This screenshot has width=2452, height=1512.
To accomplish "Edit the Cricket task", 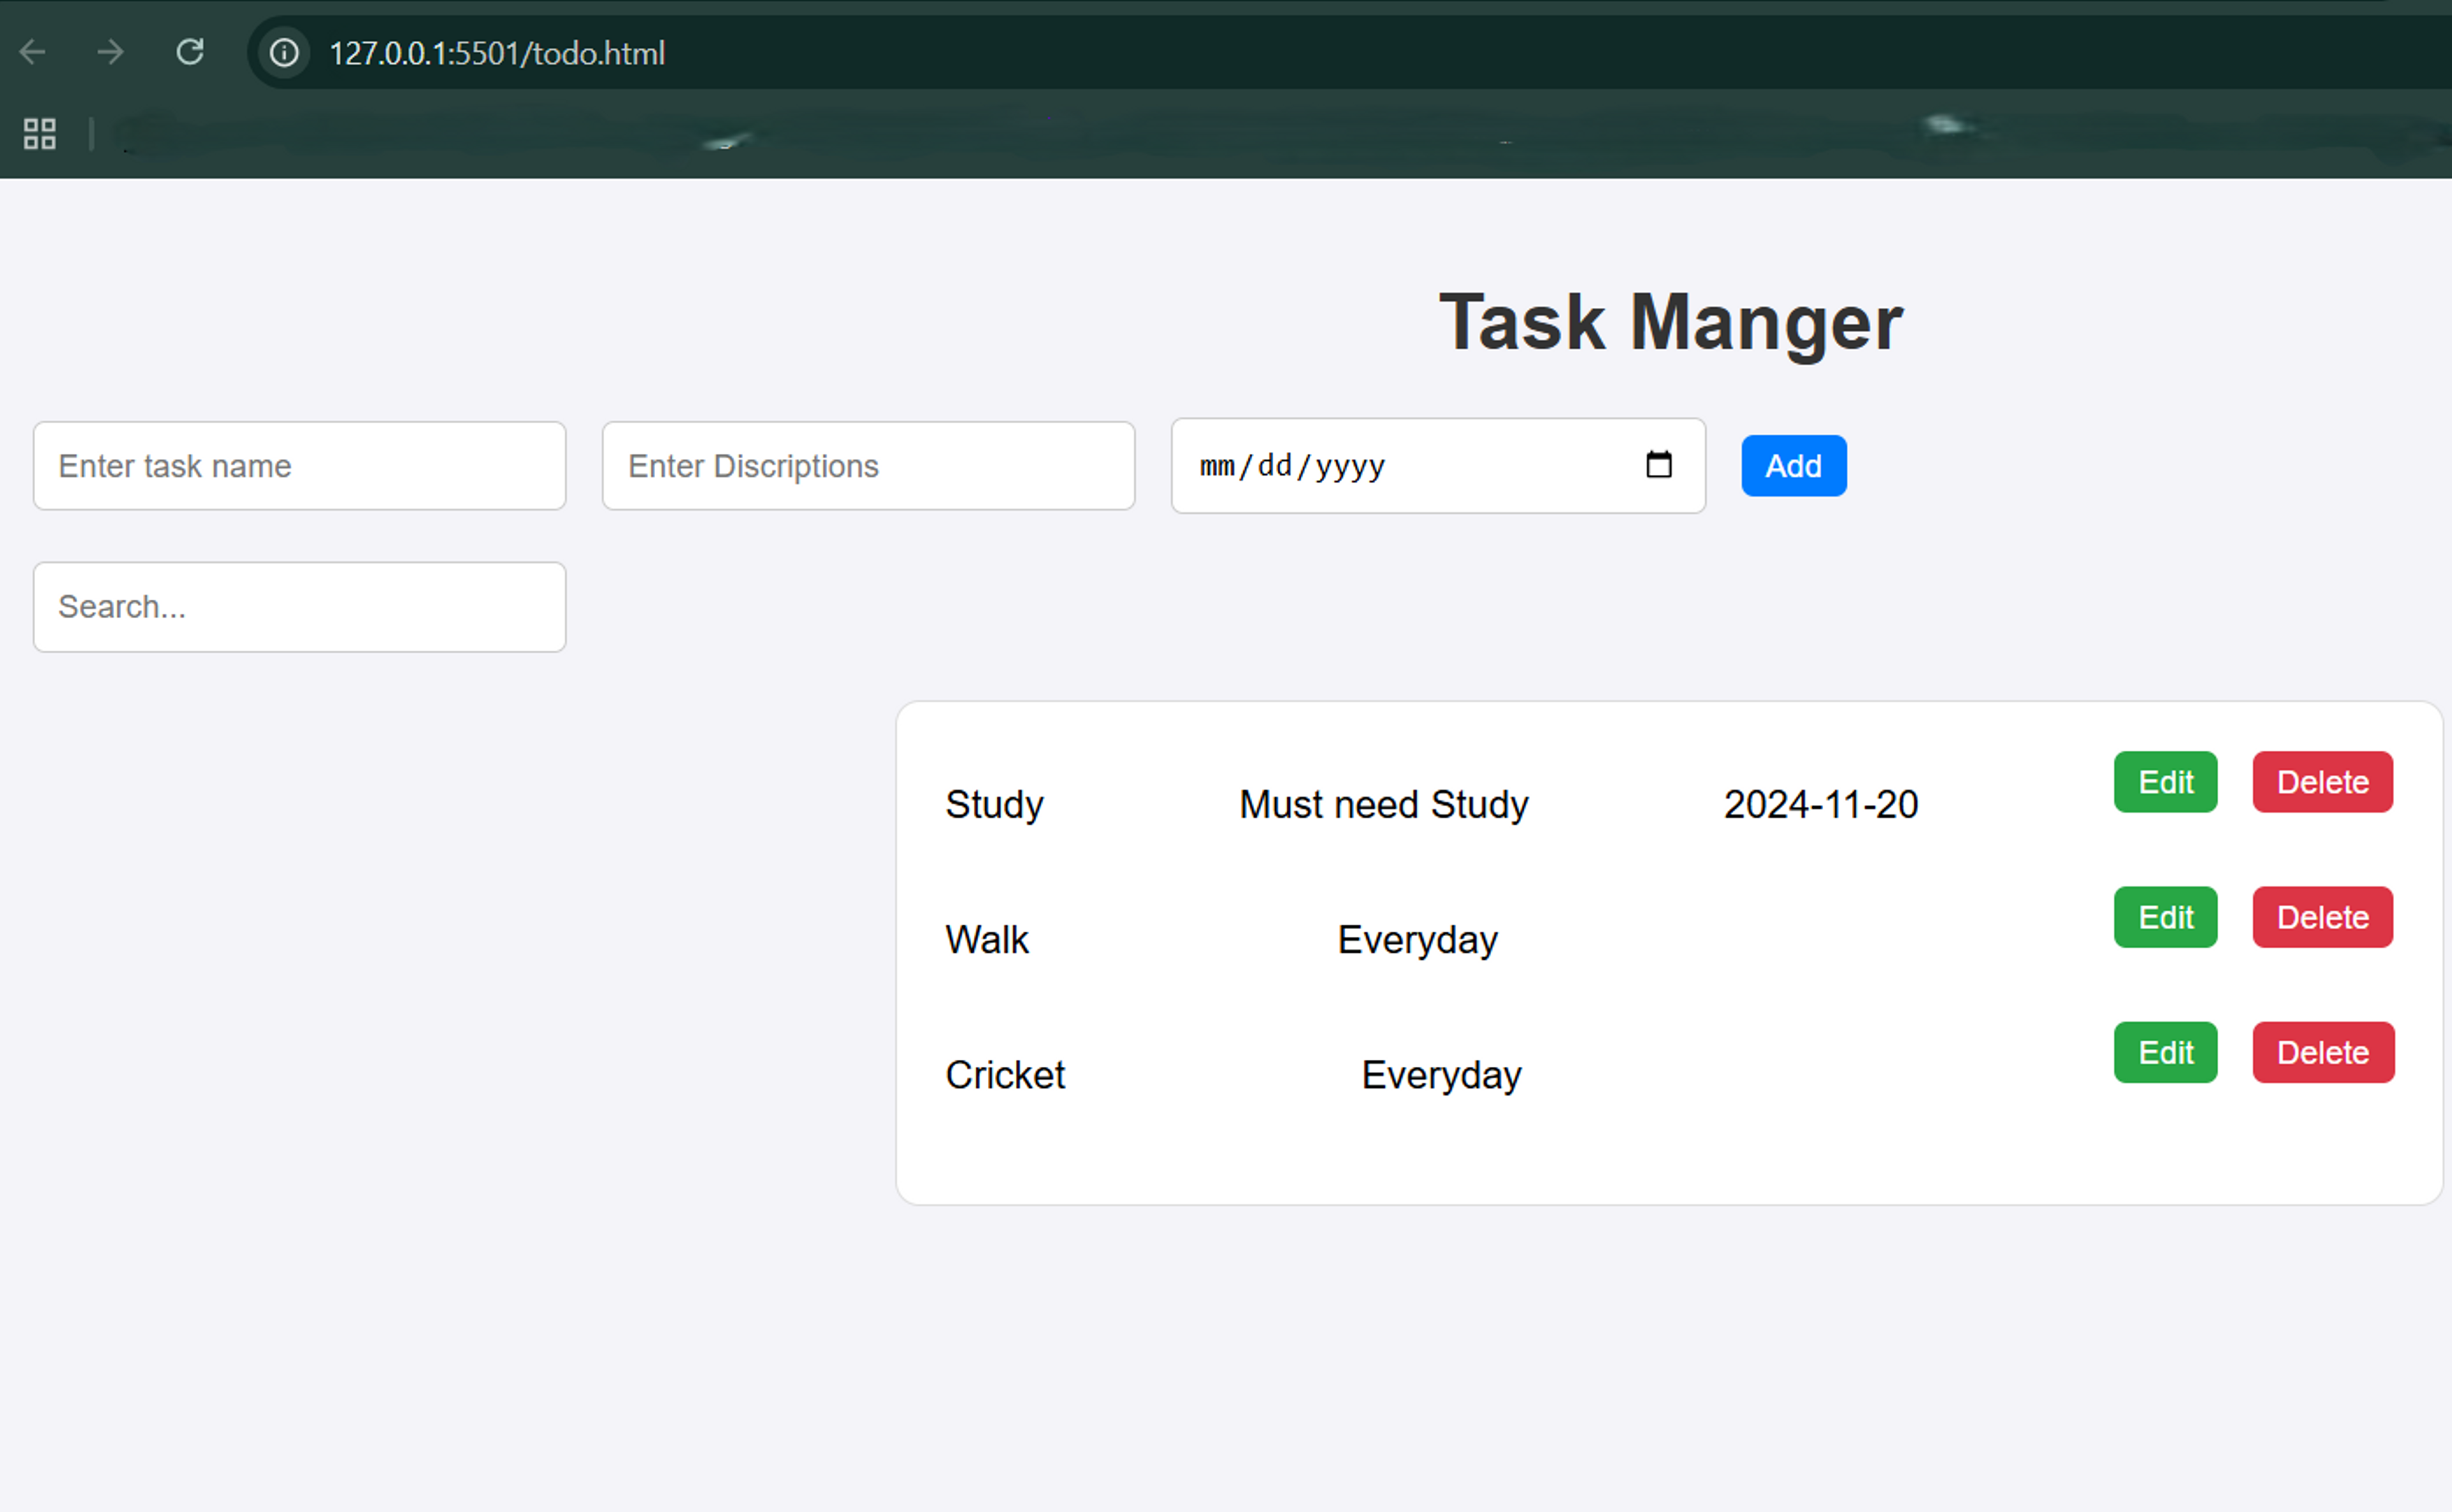I will 2165,1052.
